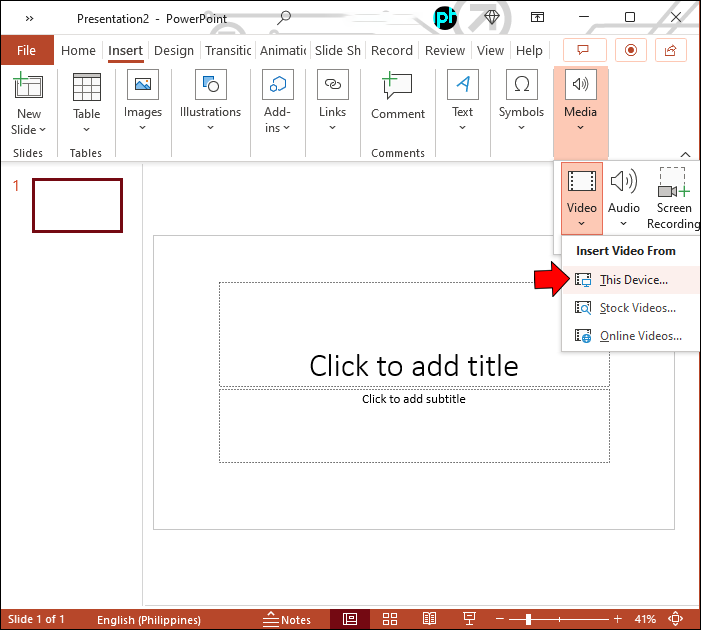Choose This Device... video option
Screen dimensions: 701x630
pyautogui.click(x=630, y=280)
